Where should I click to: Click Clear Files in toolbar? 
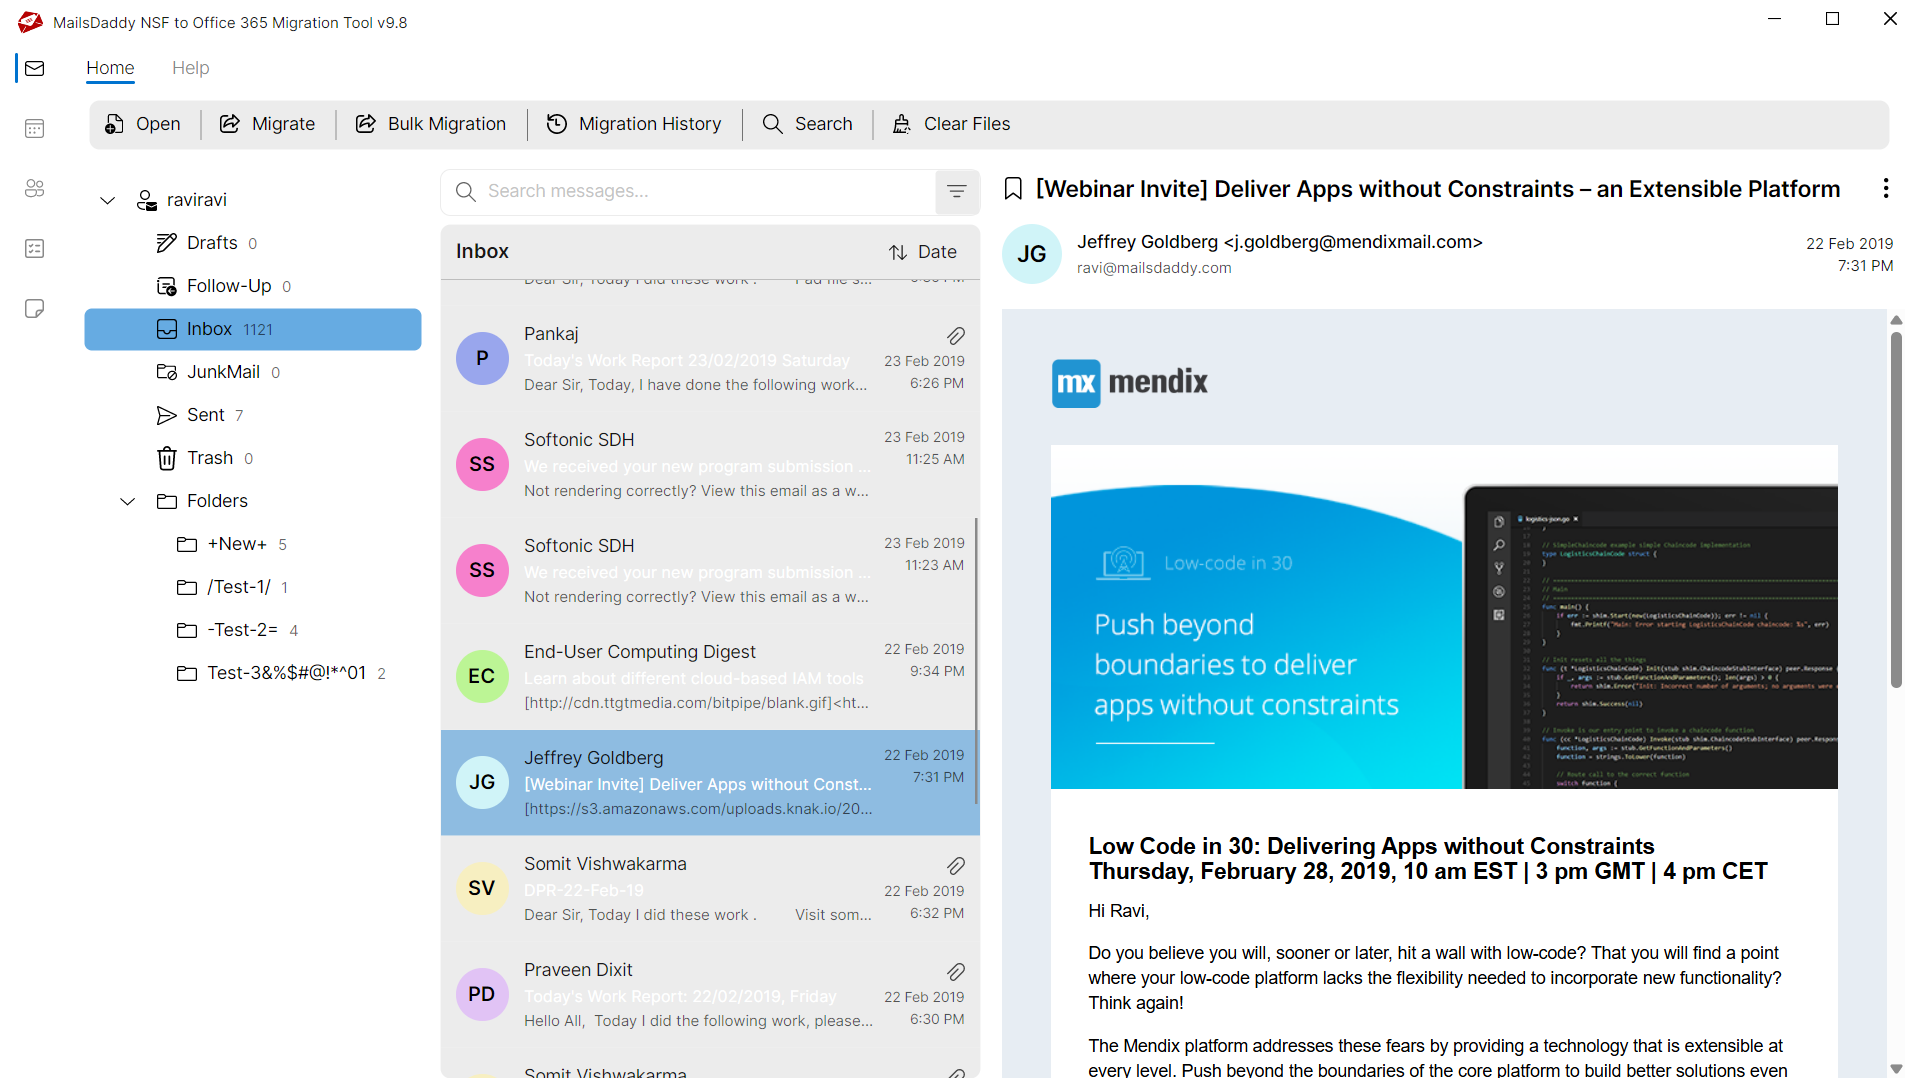pyautogui.click(x=951, y=124)
